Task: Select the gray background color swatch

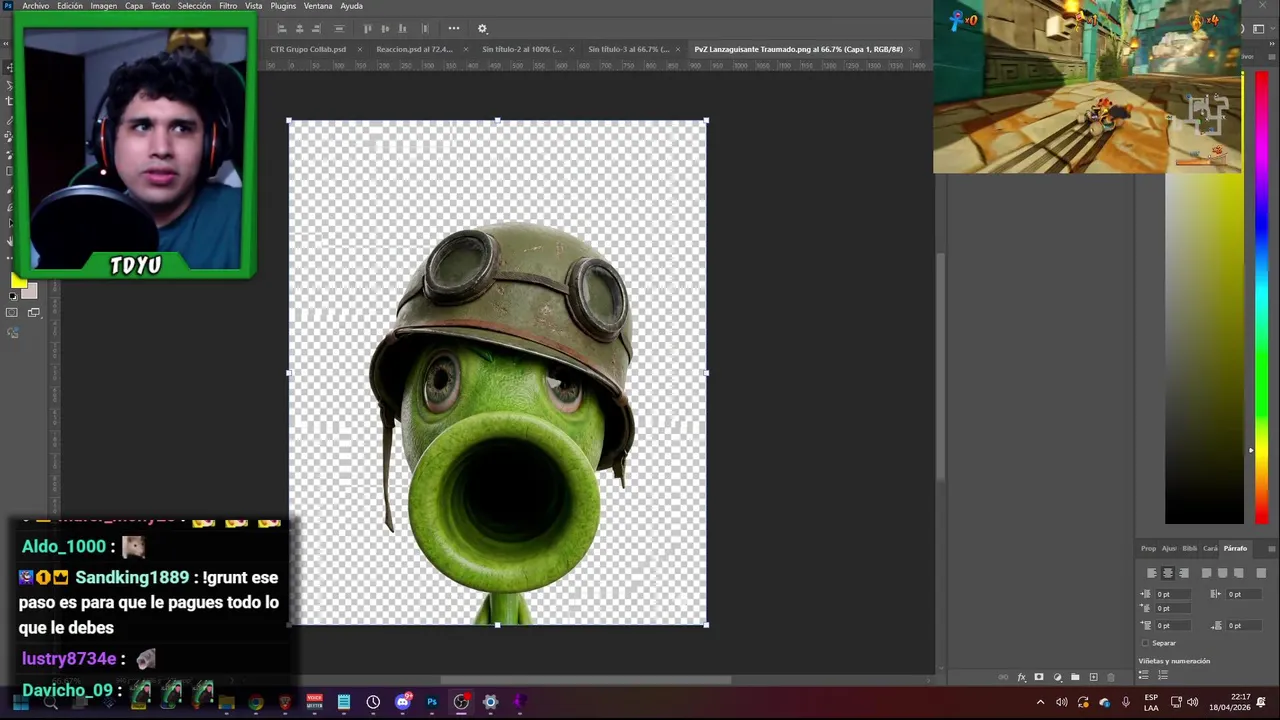Action: pyautogui.click(x=31, y=292)
